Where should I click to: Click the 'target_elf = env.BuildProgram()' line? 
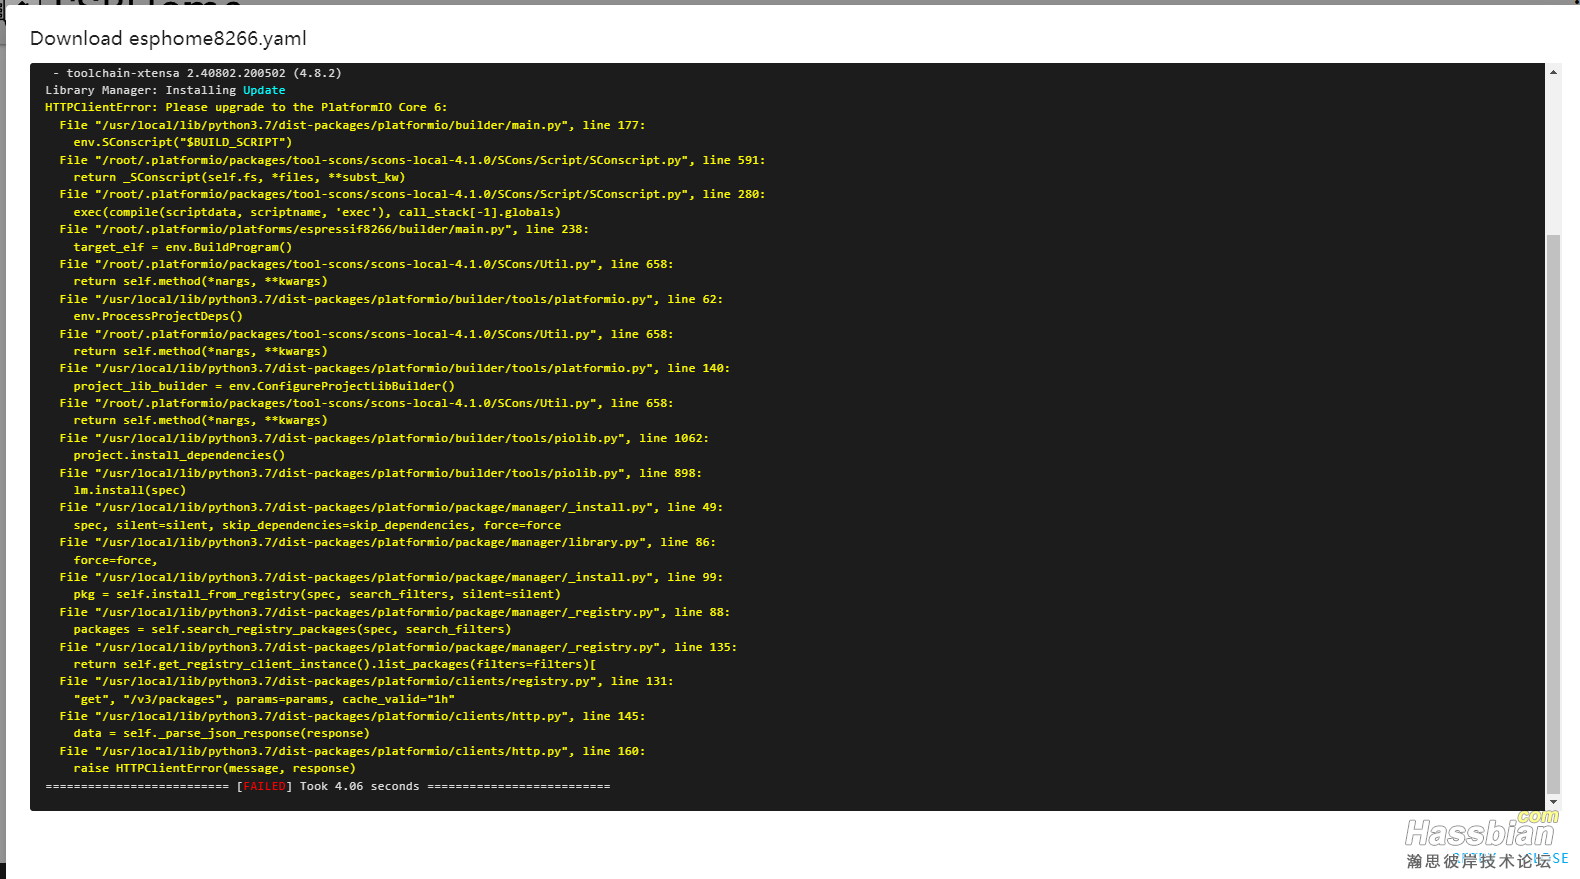pyautogui.click(x=183, y=247)
